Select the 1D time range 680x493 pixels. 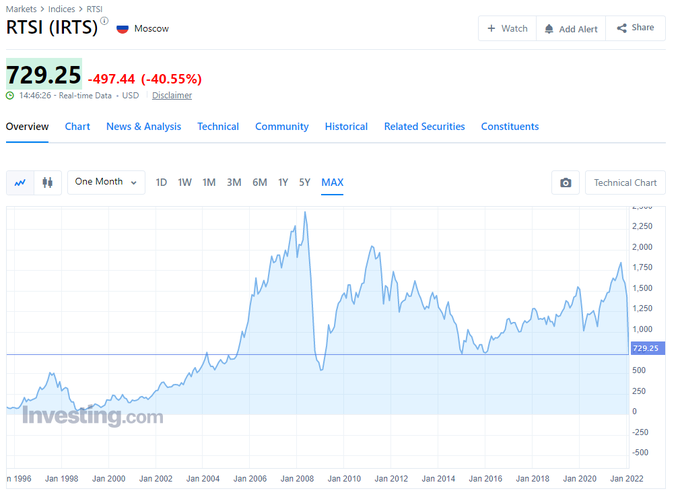coord(161,183)
